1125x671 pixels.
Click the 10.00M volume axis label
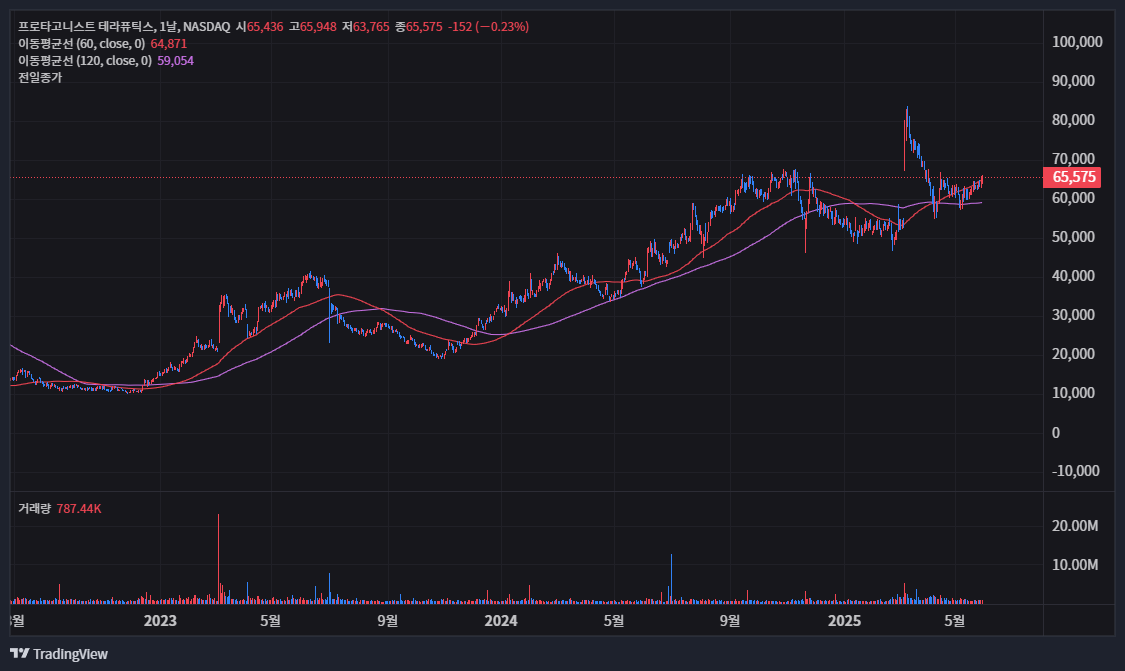point(1075,565)
